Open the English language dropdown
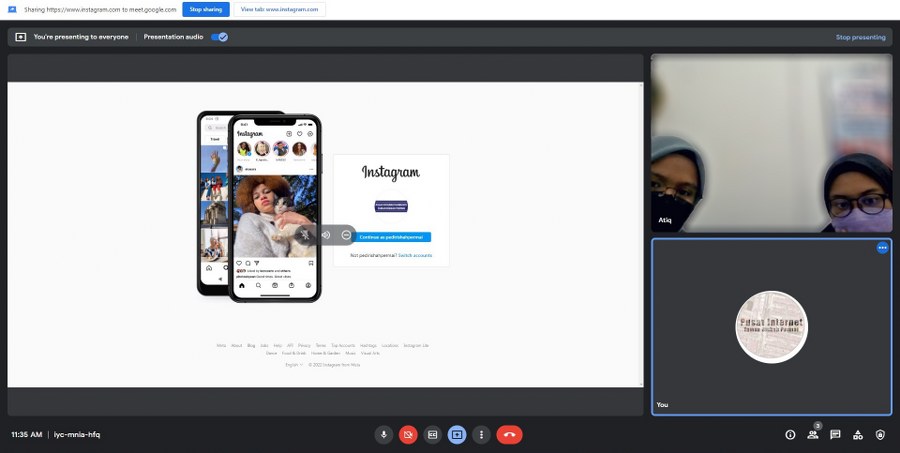The height and width of the screenshot is (453, 900). 294,365
